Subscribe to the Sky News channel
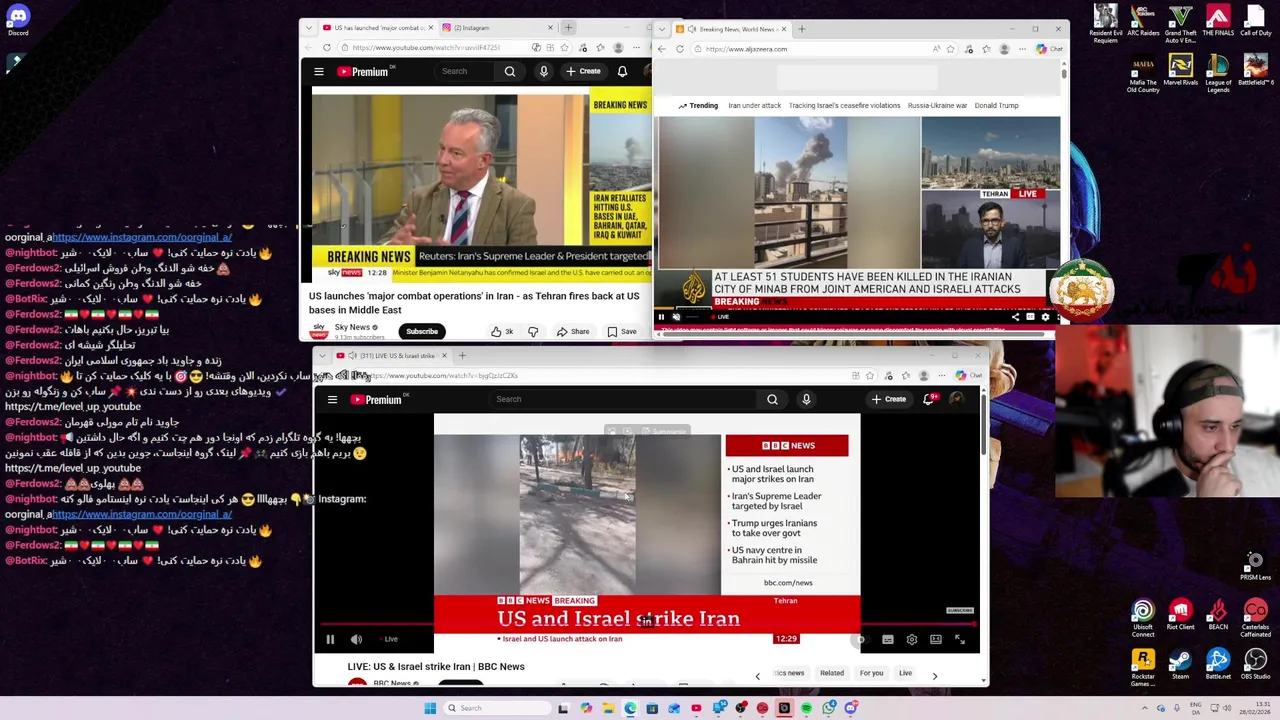The height and width of the screenshot is (720, 1280). 422,331
